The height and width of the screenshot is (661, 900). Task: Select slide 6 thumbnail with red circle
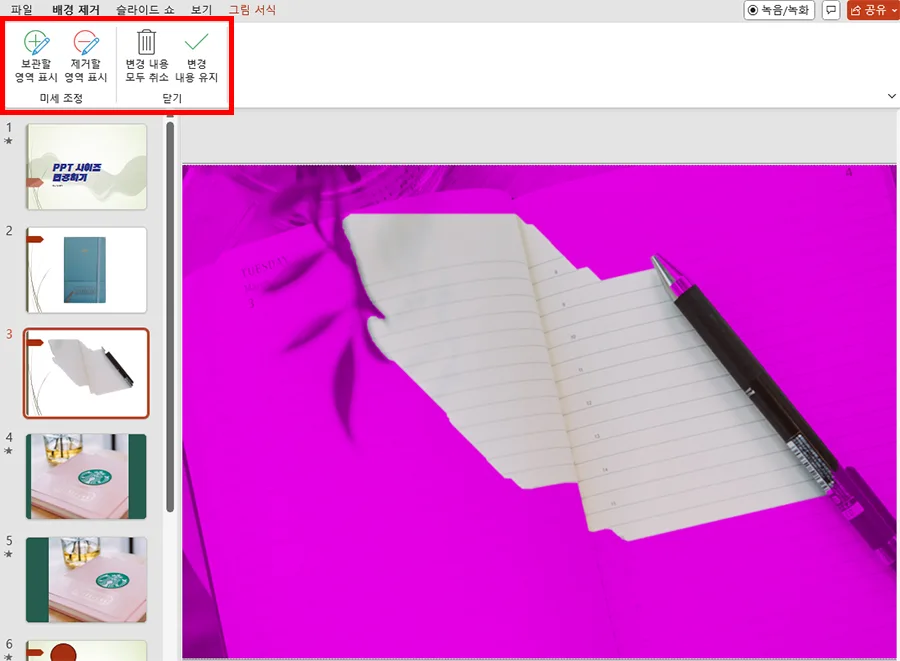point(86,651)
